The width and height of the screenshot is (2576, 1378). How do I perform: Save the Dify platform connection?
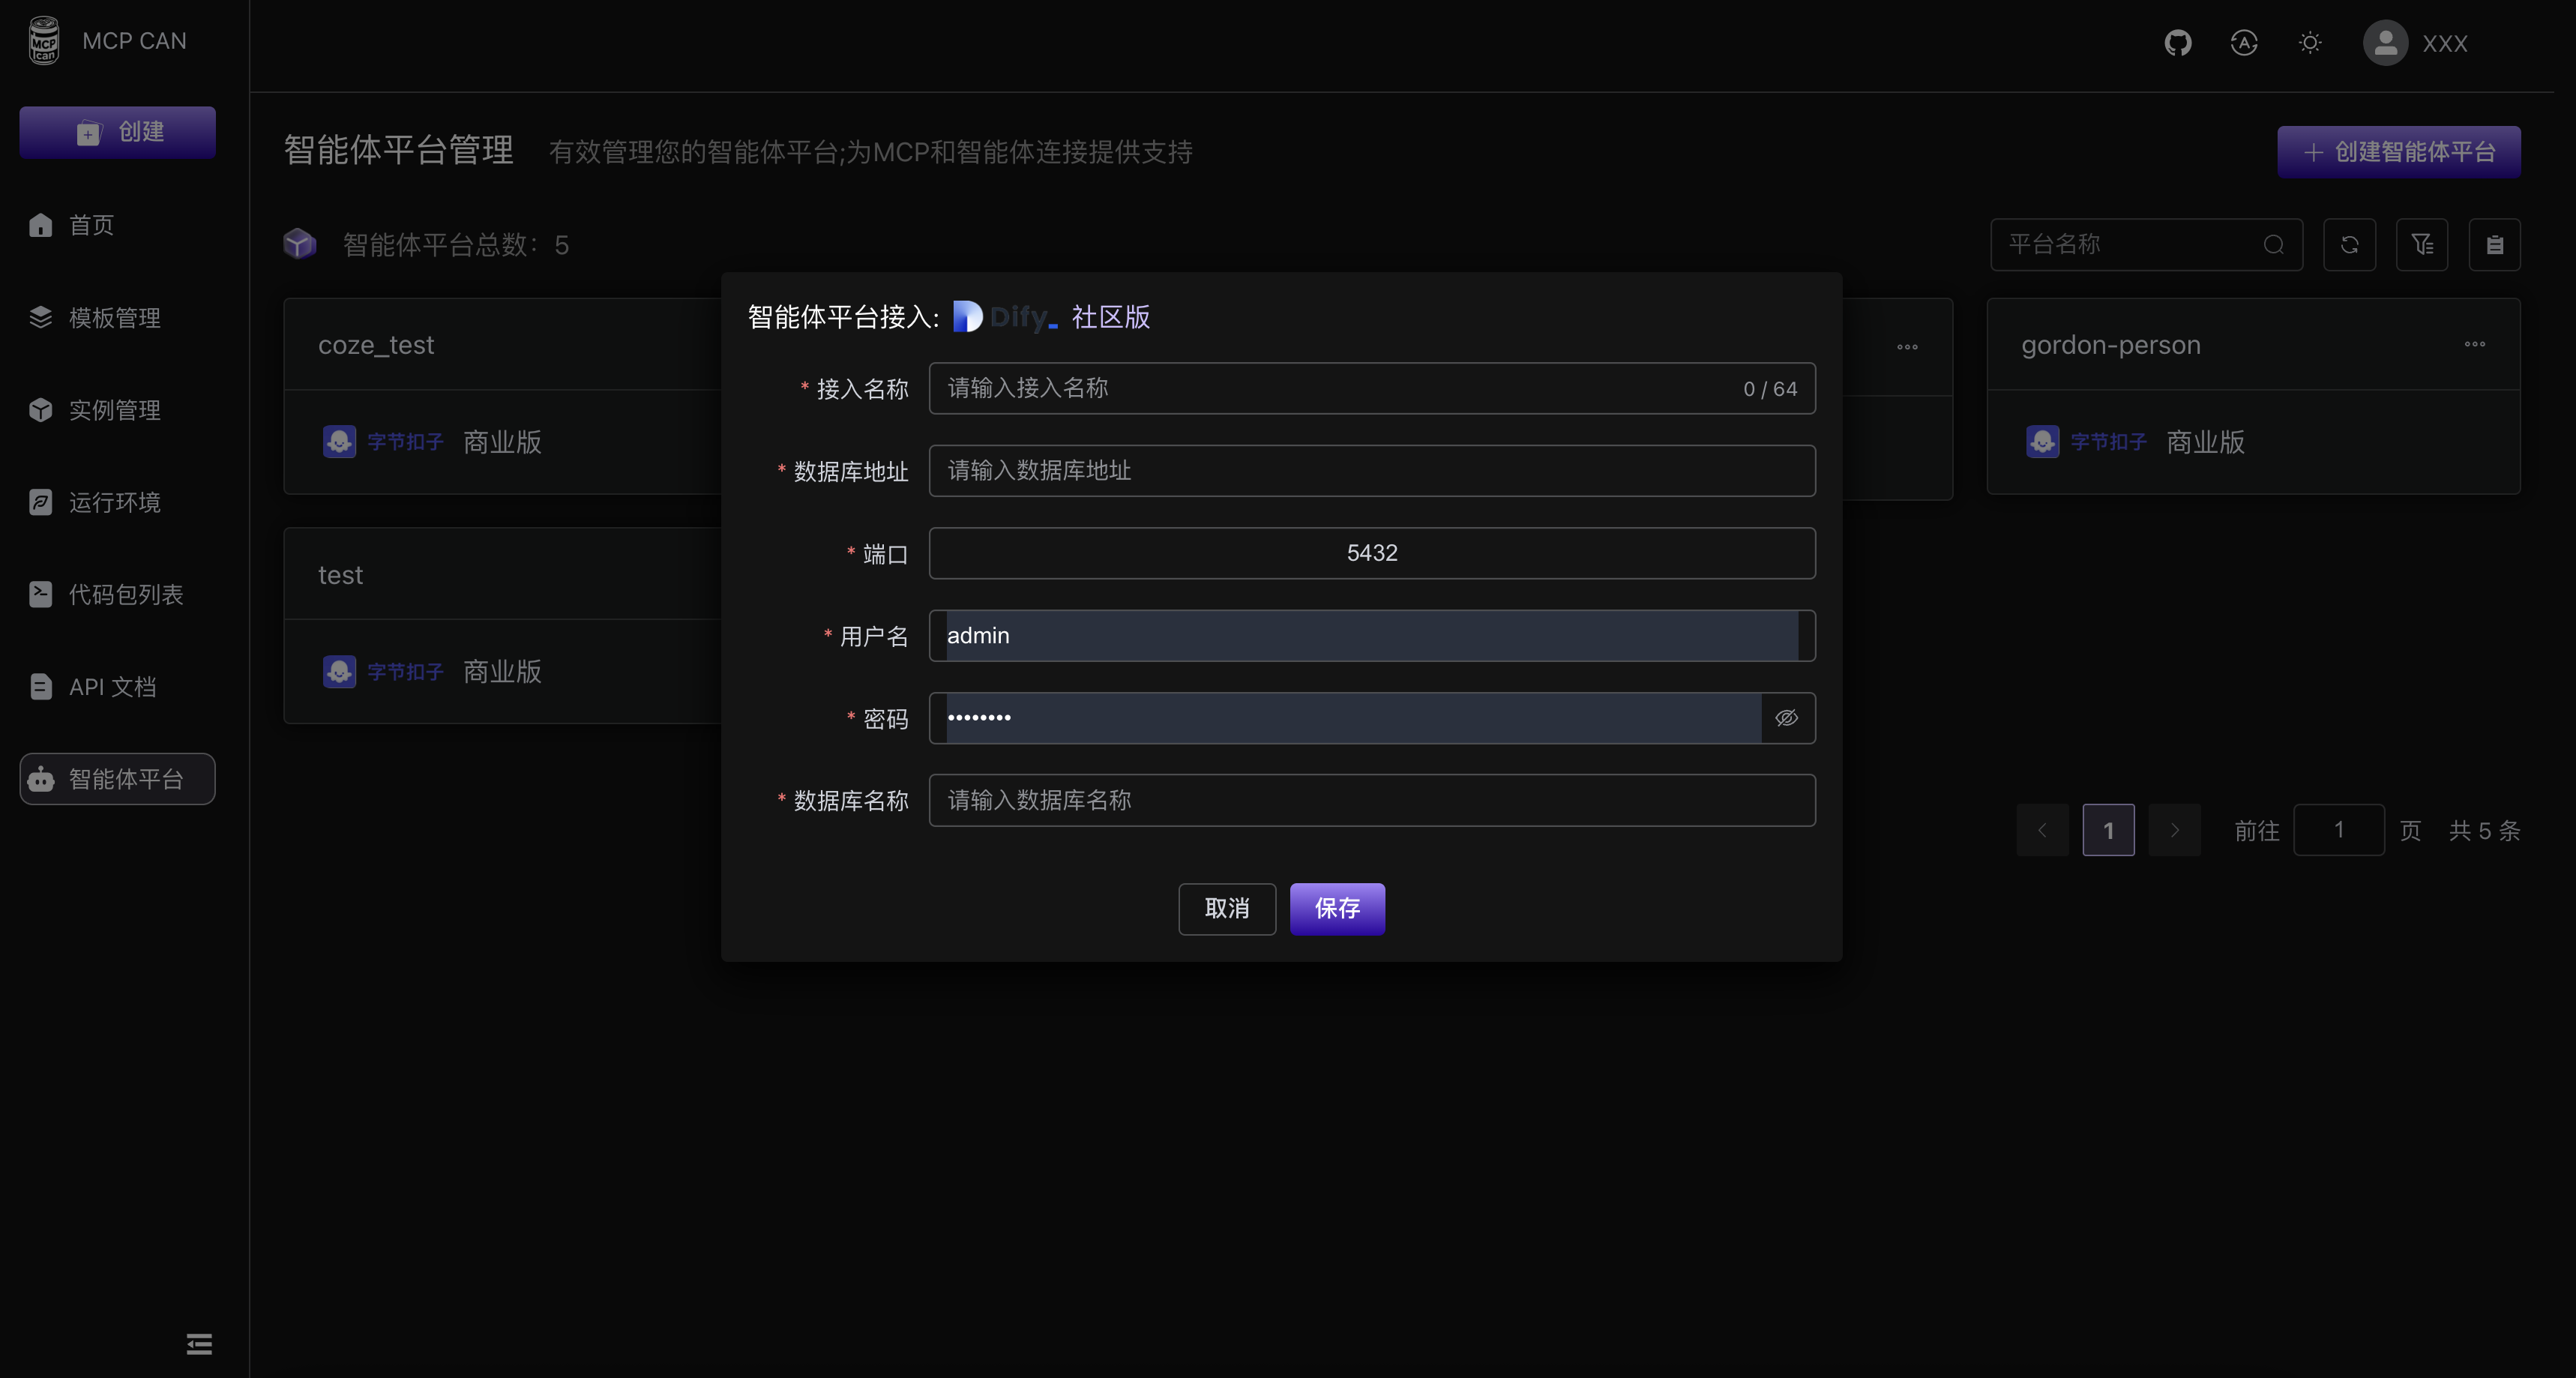pyautogui.click(x=1337, y=909)
